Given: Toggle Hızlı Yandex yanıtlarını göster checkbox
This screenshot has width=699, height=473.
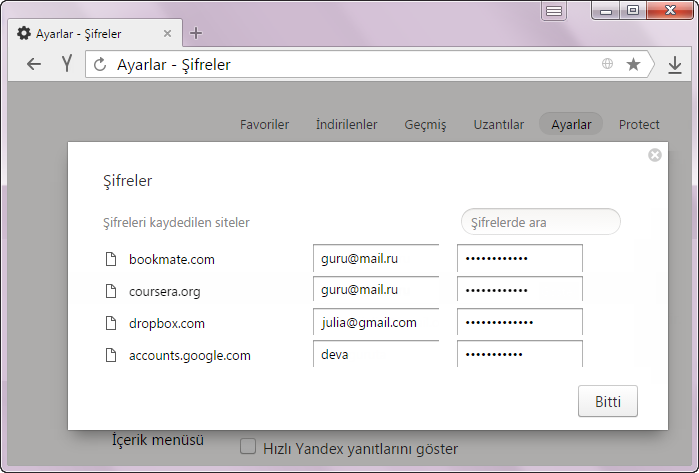Looking at the screenshot, I should [x=248, y=446].
